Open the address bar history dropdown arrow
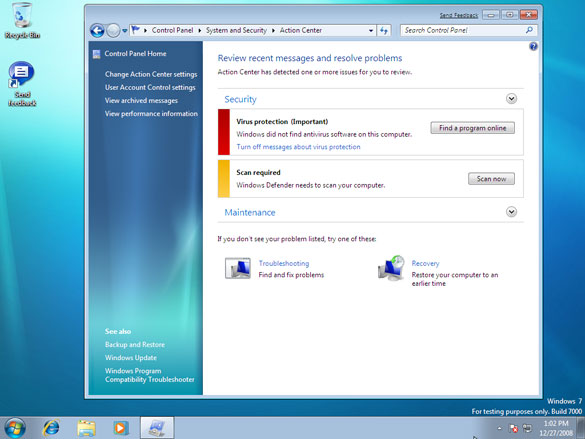585x439 pixels. (370, 31)
